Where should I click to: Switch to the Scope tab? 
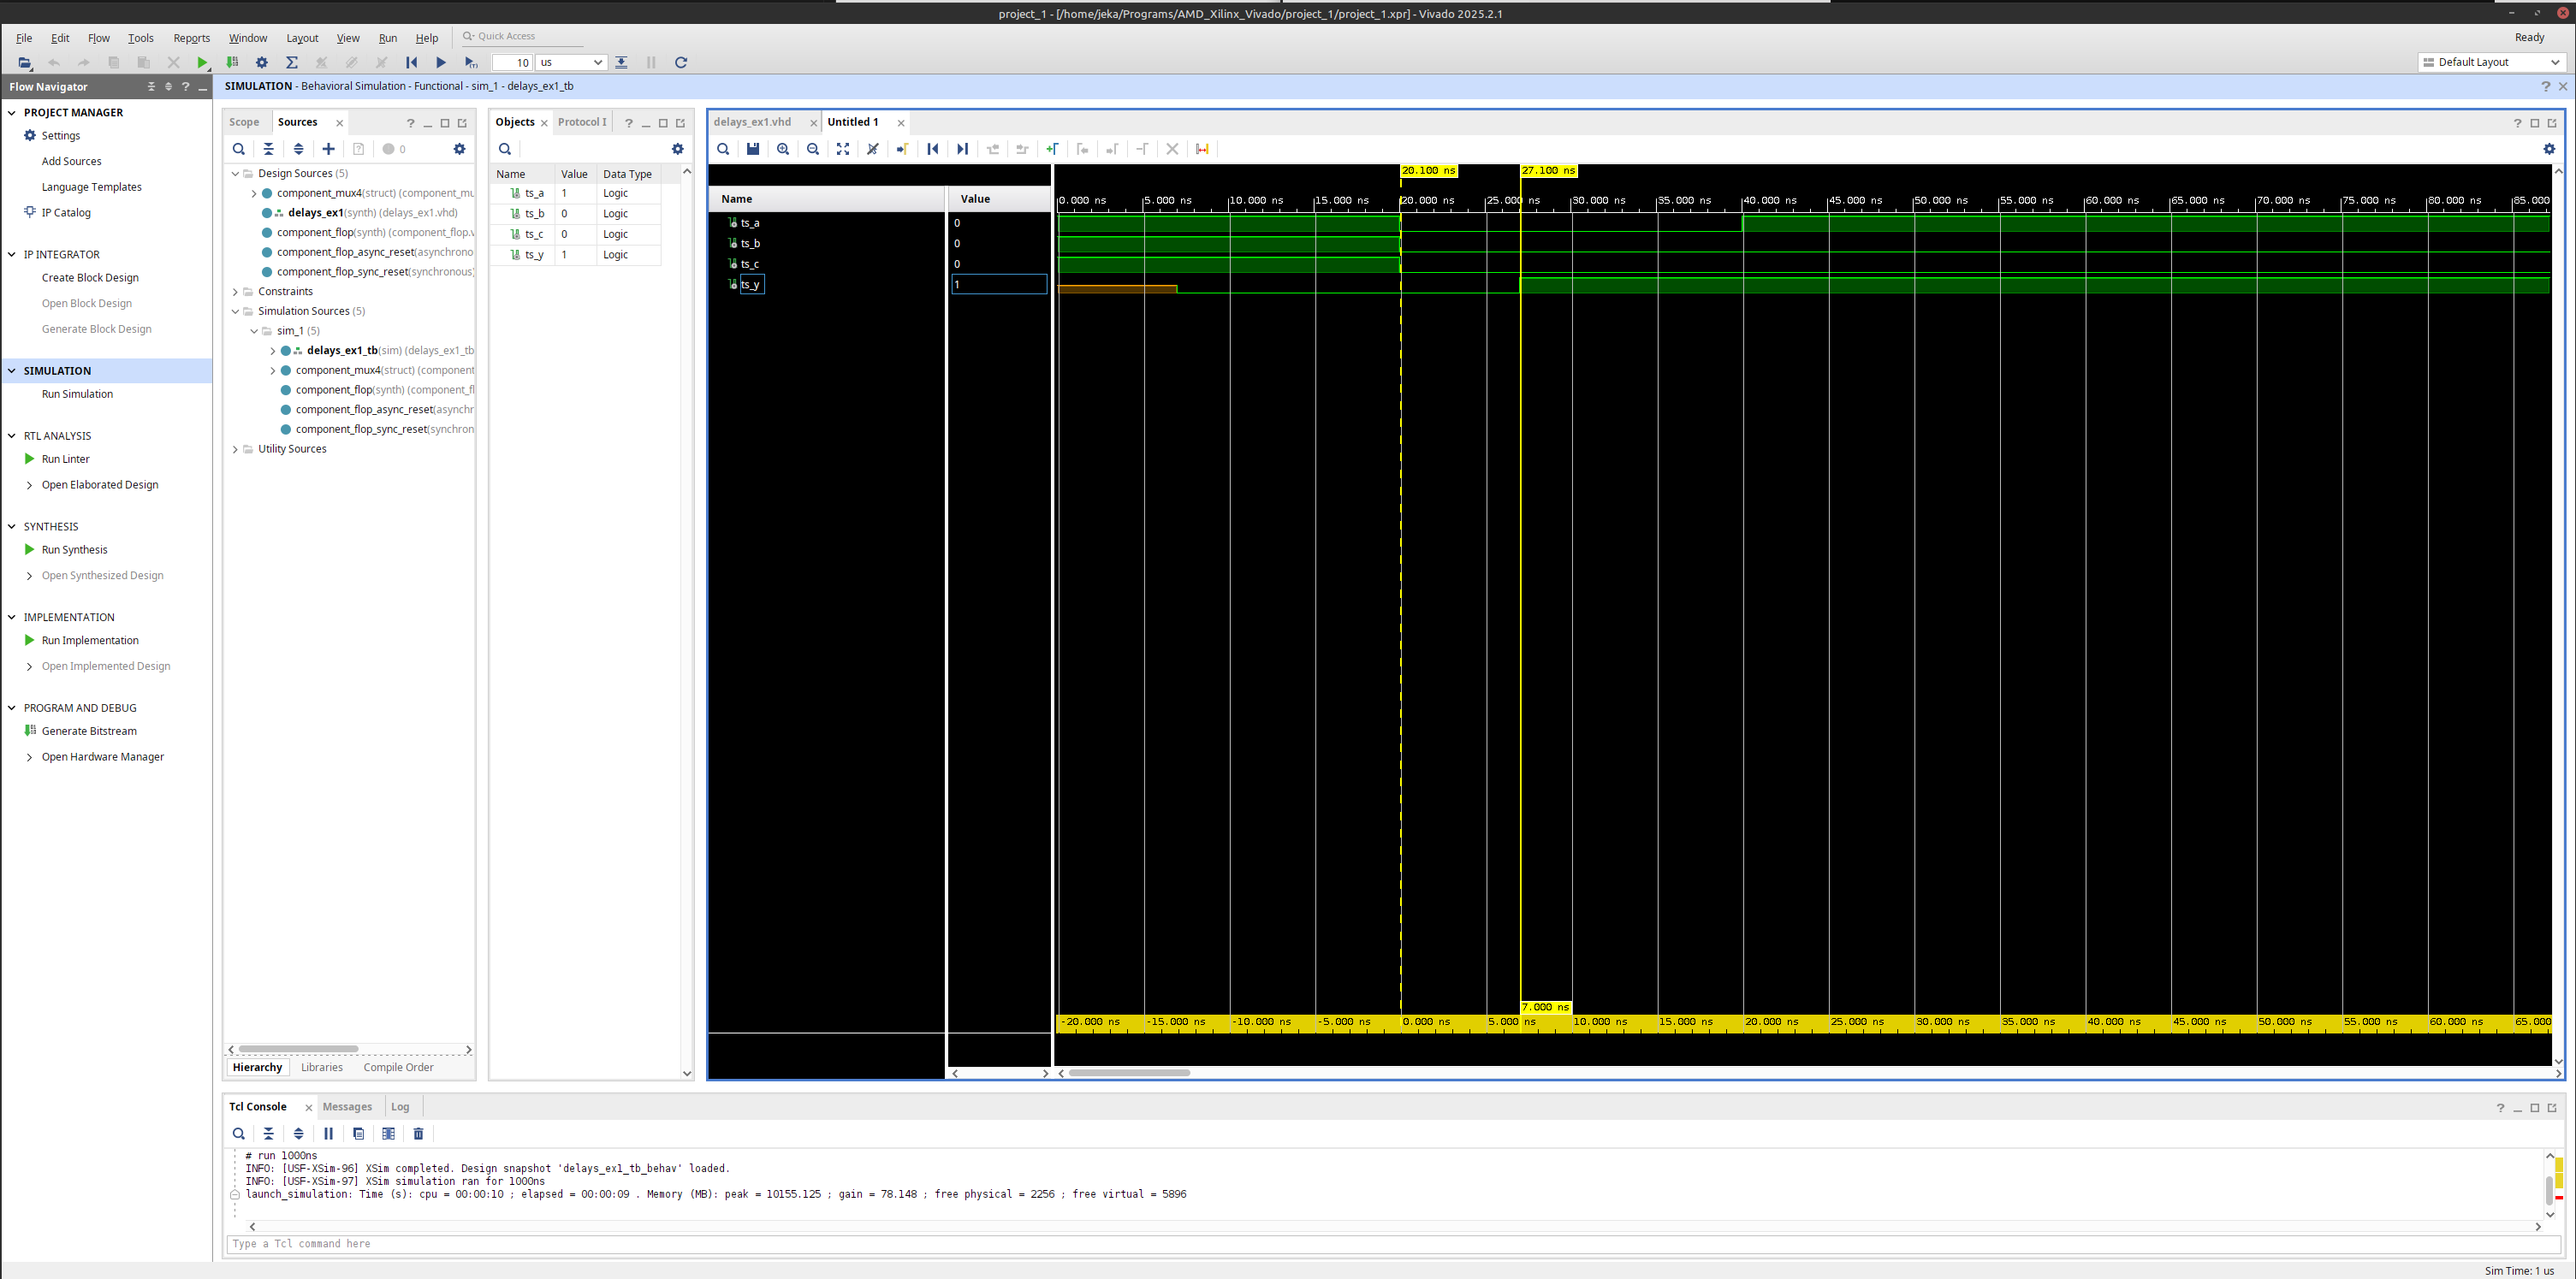pyautogui.click(x=244, y=122)
